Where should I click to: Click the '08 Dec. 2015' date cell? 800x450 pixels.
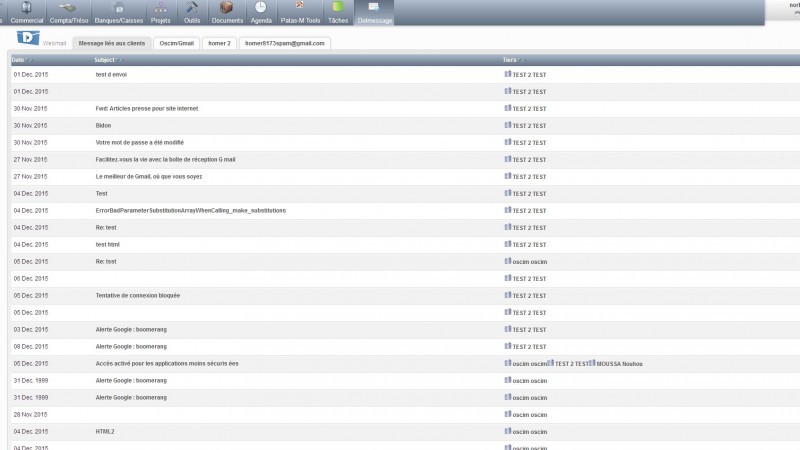31,346
